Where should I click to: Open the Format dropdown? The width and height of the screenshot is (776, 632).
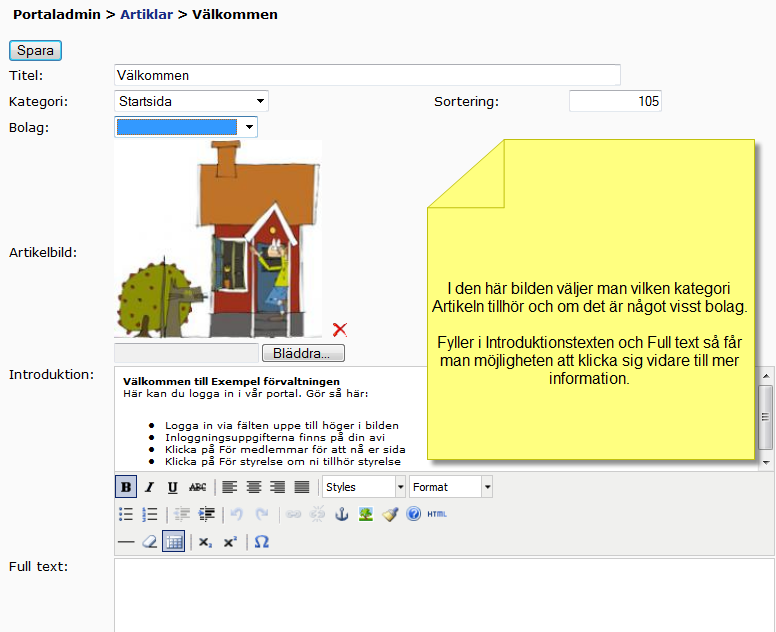pyautogui.click(x=451, y=487)
